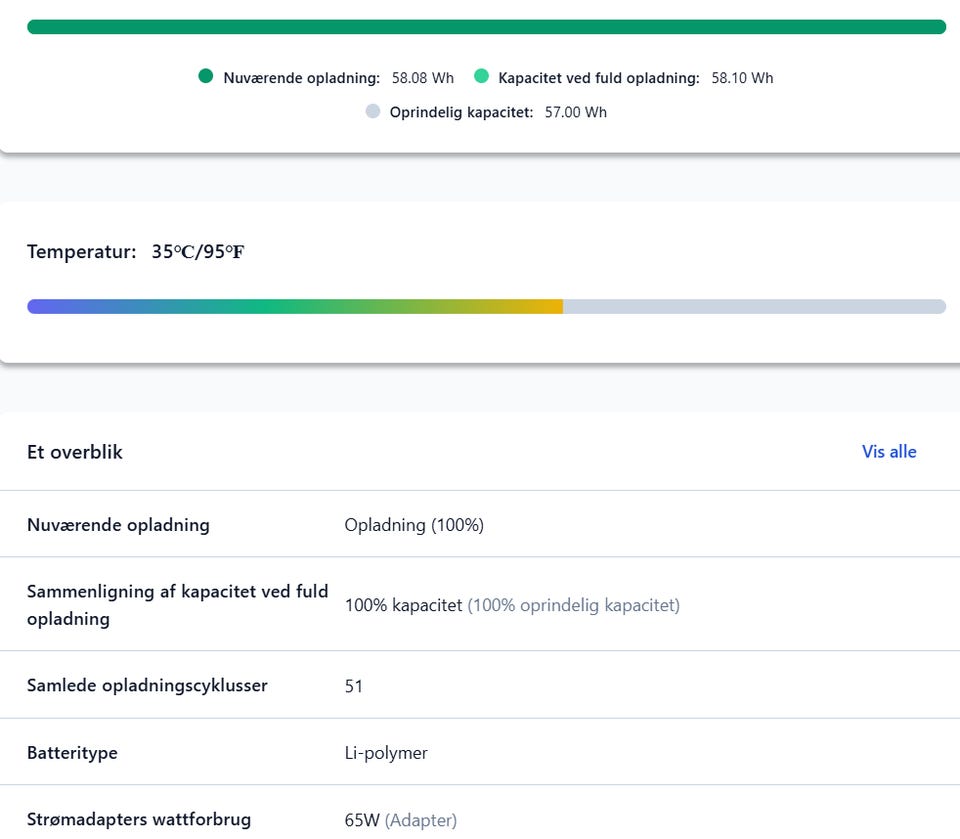
Task: Click the "Samlede opladningscyklusser" row label
Action: point(147,686)
